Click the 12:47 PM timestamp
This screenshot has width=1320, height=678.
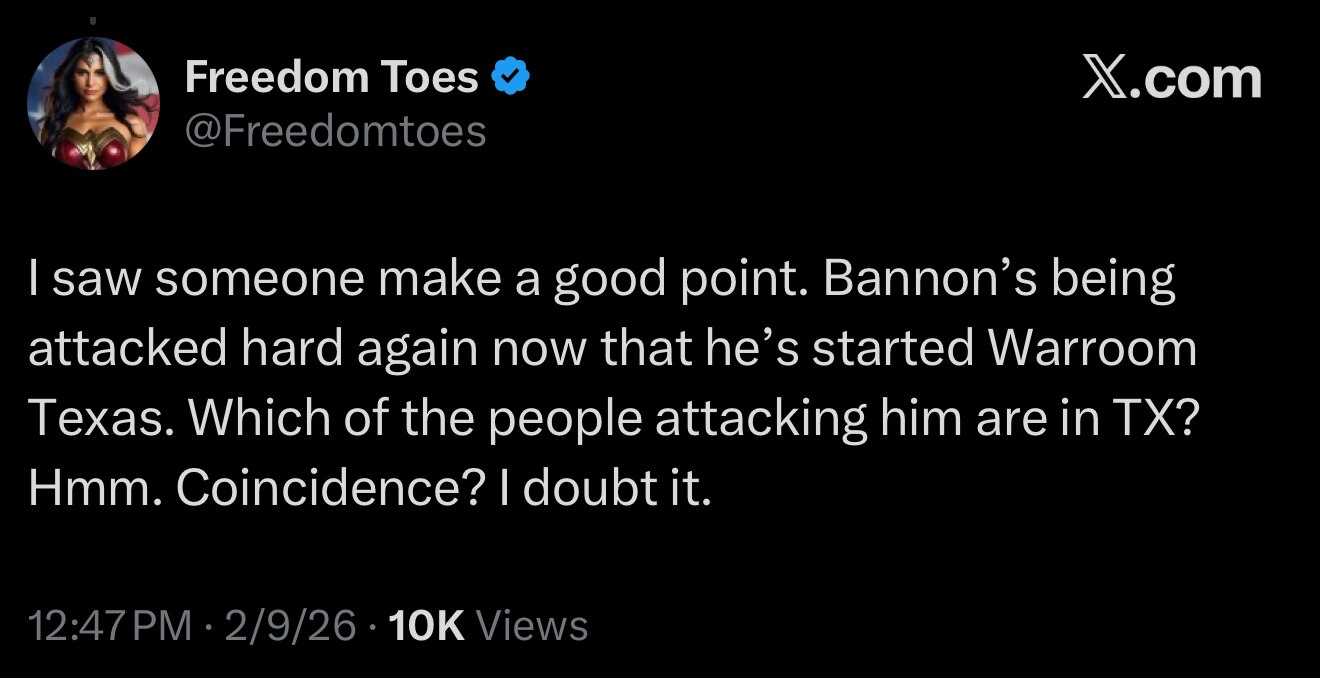111,626
